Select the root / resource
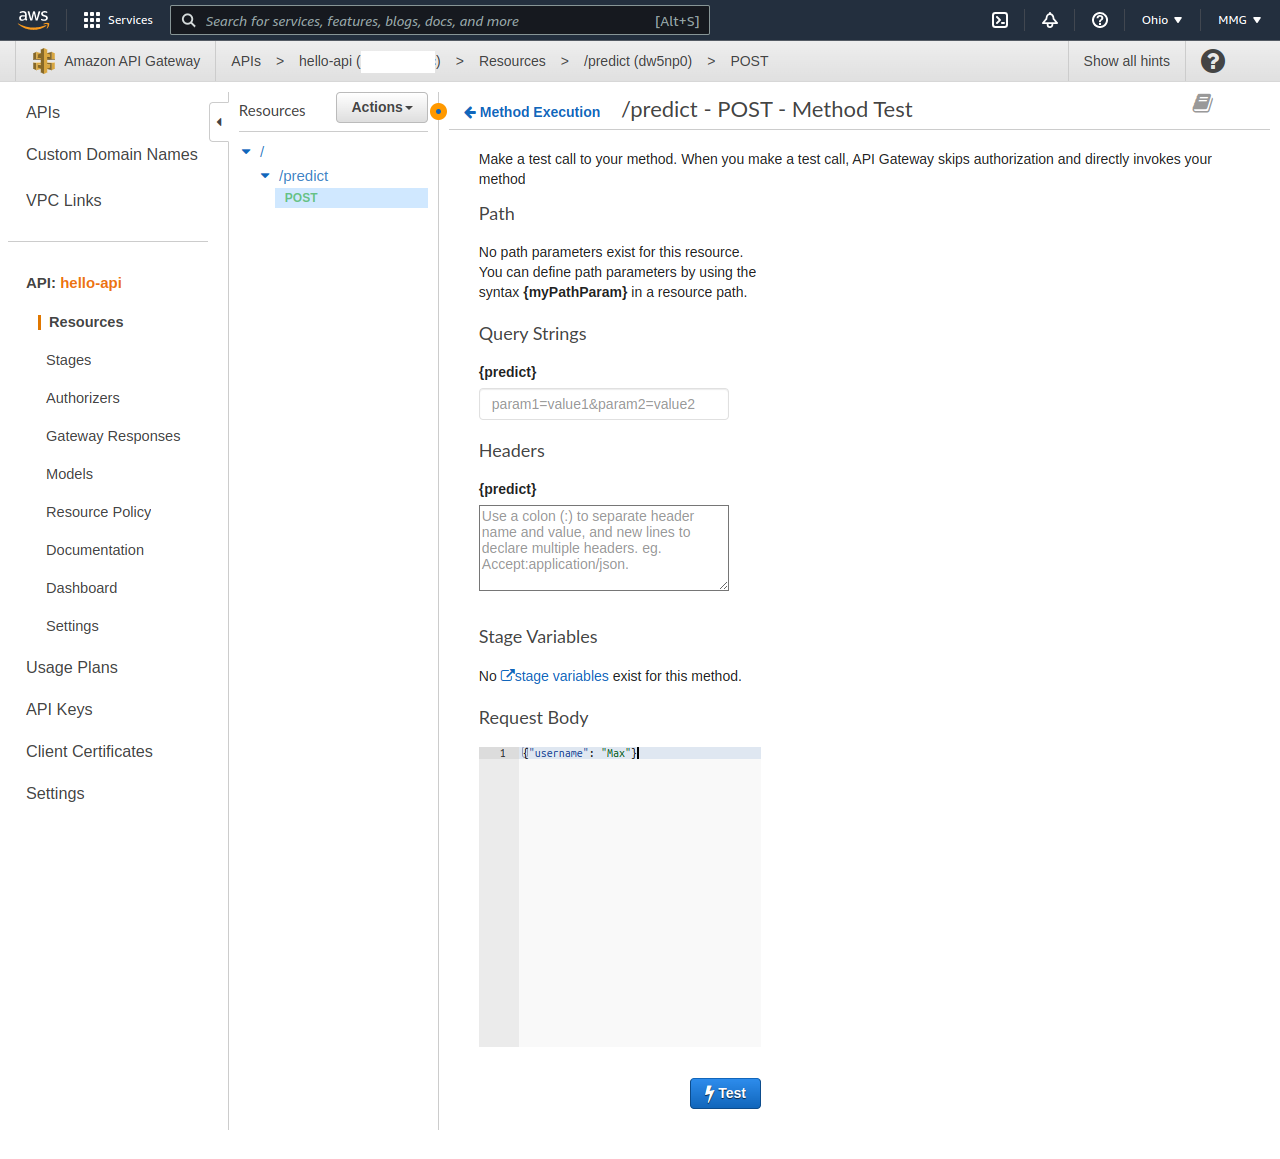This screenshot has height=1159, width=1280. (262, 152)
